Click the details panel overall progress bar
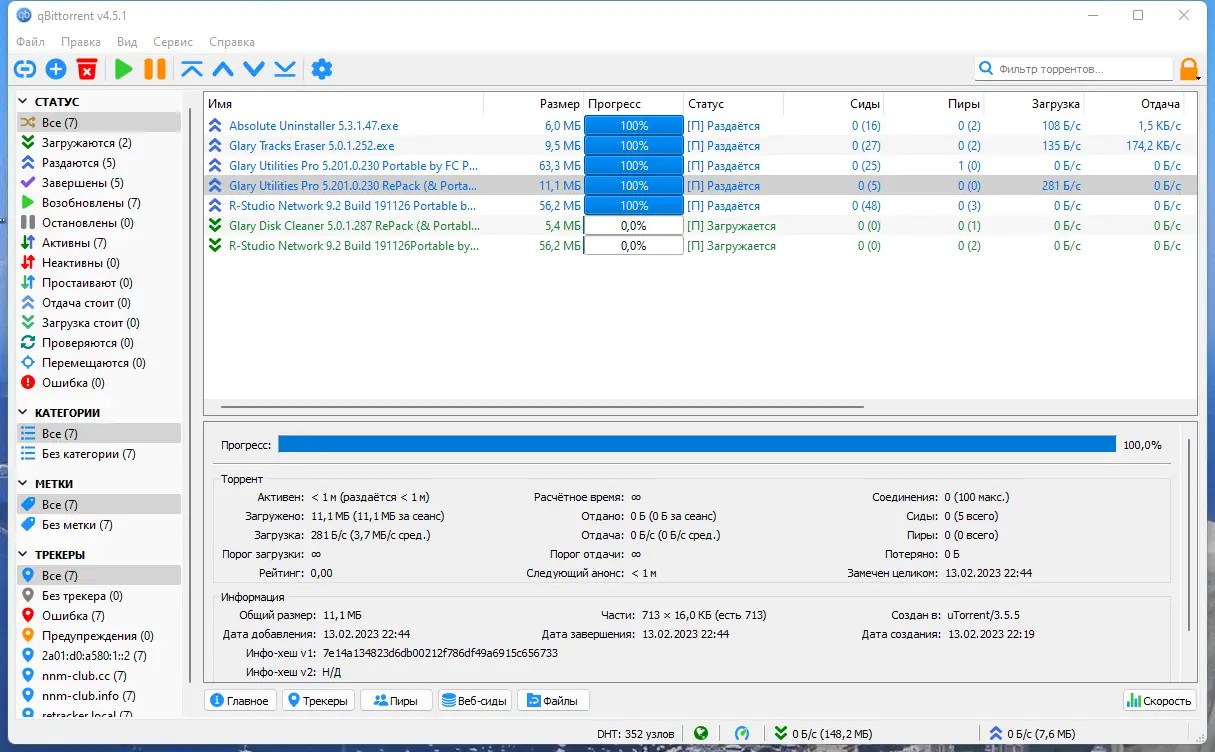The width and height of the screenshot is (1215, 752). click(697, 444)
